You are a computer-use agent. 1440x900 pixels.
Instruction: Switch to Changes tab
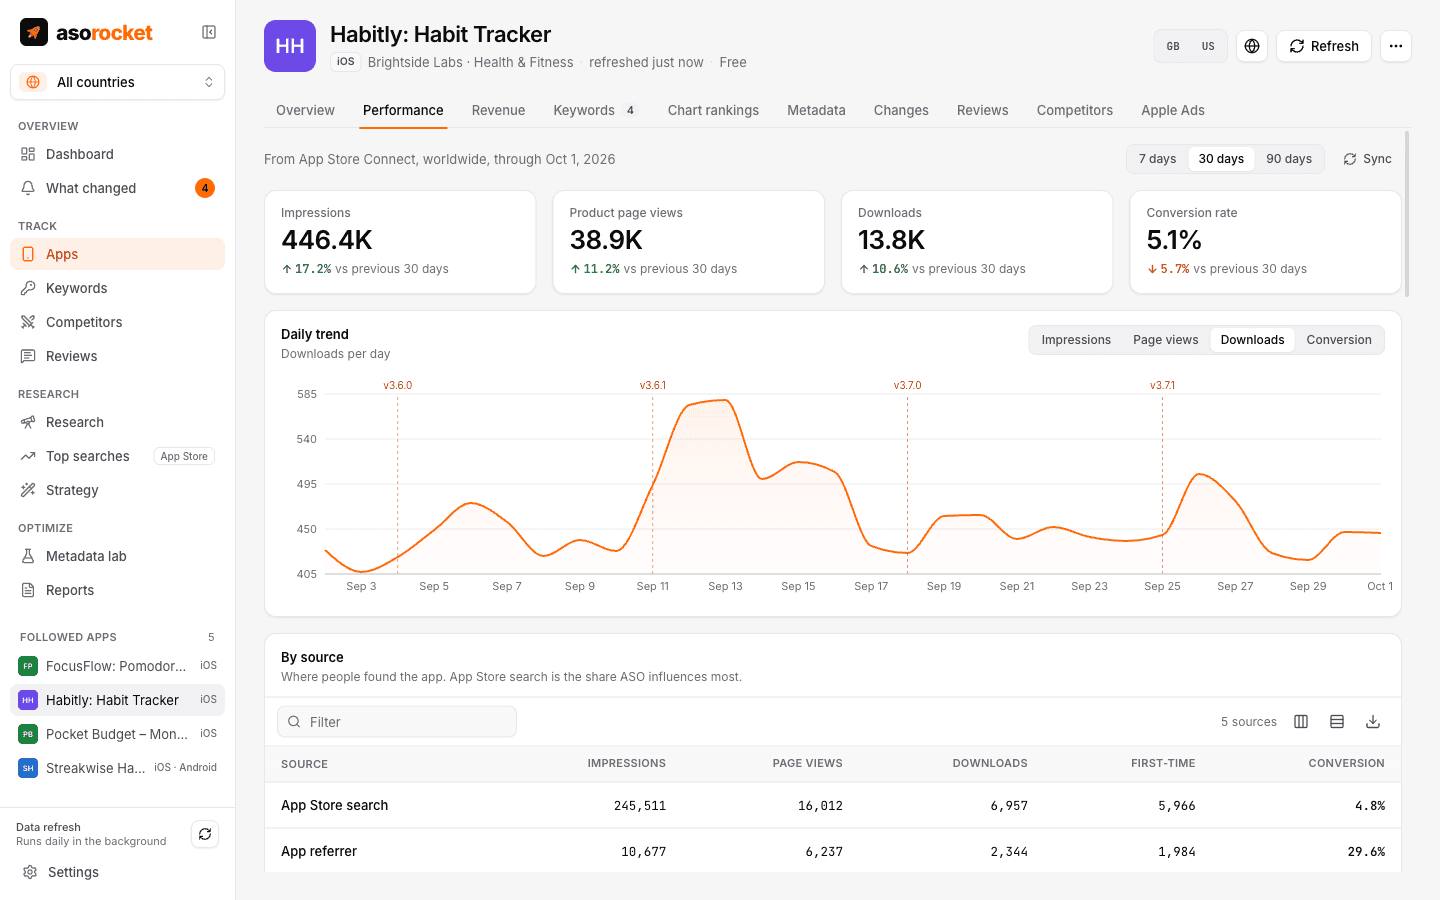tap(901, 110)
